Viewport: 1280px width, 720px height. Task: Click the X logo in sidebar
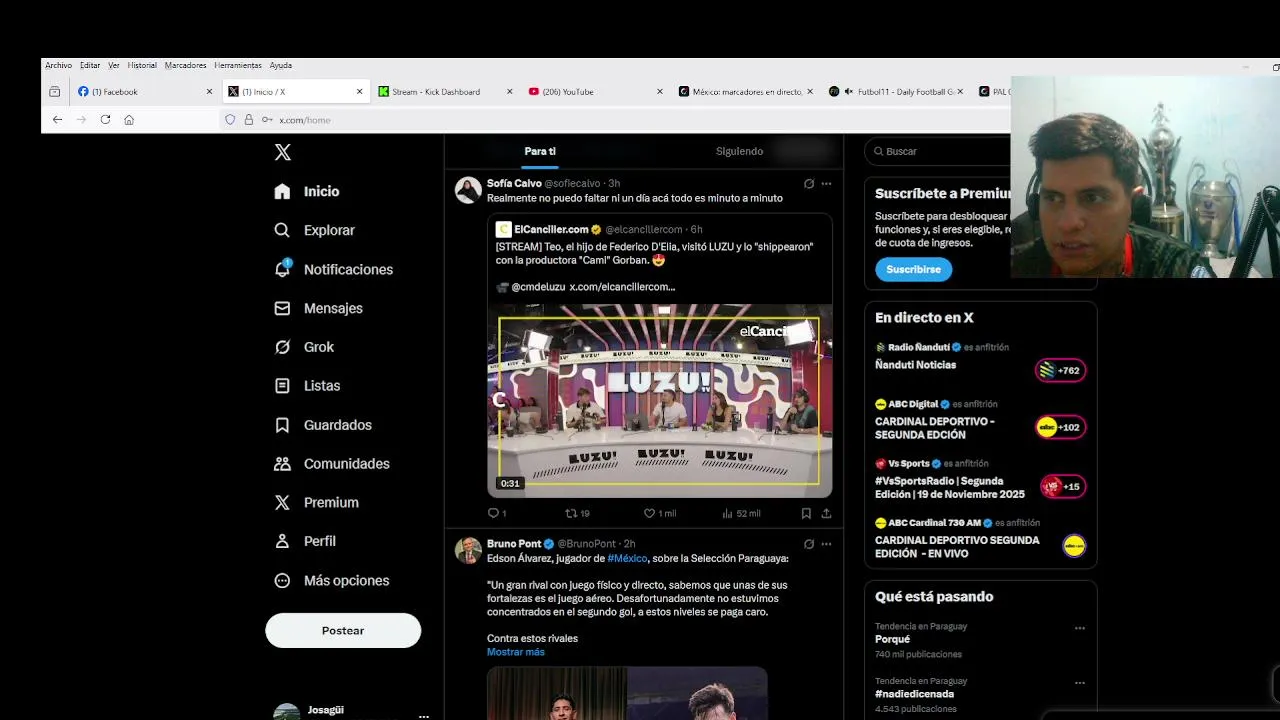[x=283, y=152]
